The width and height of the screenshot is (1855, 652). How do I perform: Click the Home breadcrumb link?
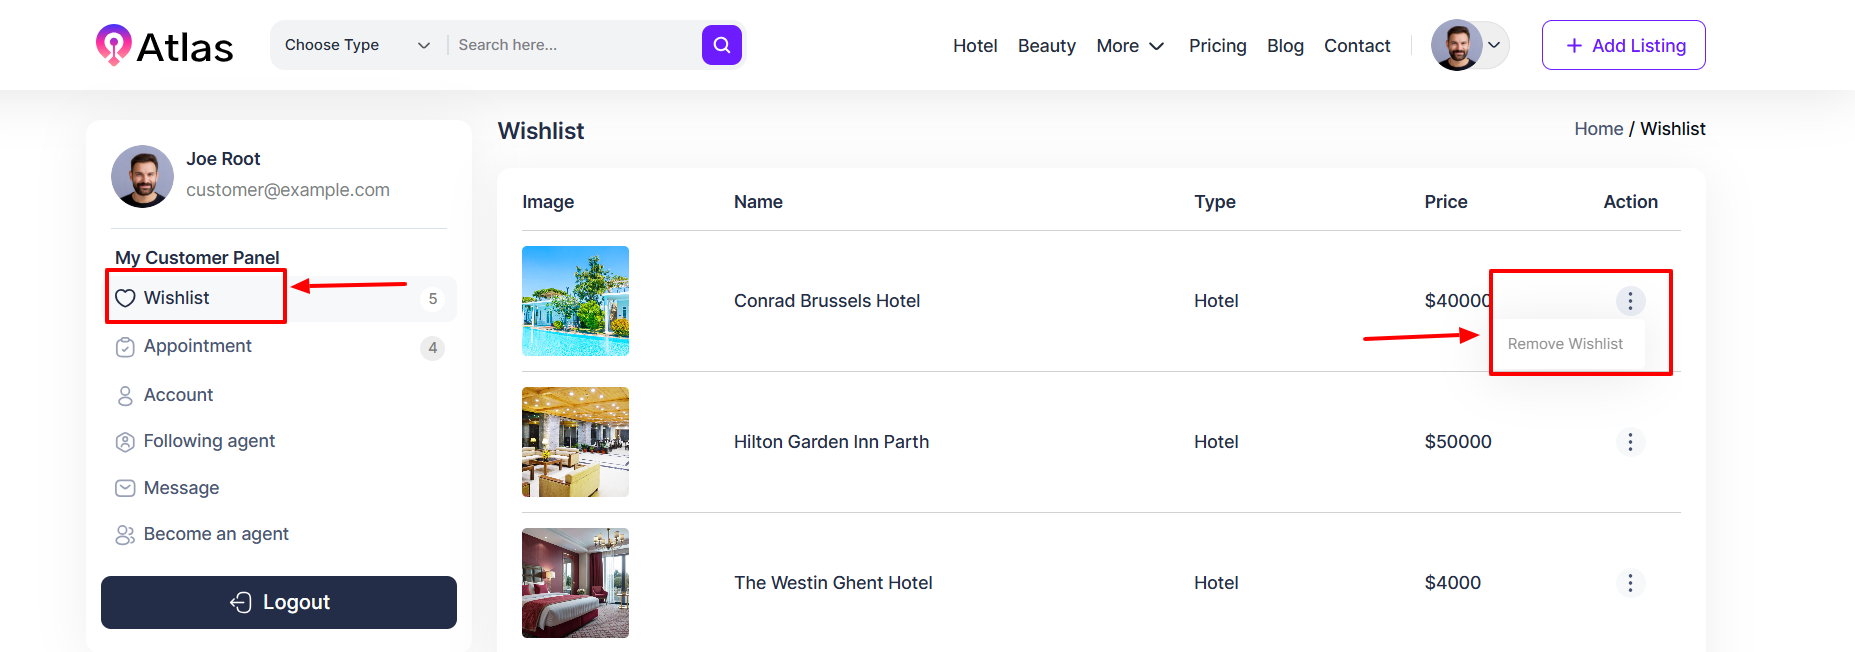(1598, 129)
